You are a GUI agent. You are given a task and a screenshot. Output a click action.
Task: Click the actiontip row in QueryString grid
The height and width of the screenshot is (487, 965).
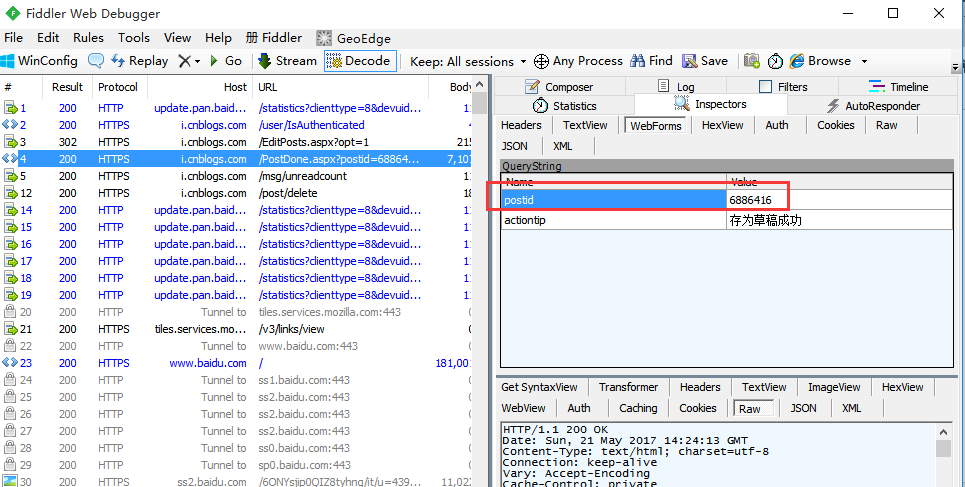coord(727,220)
